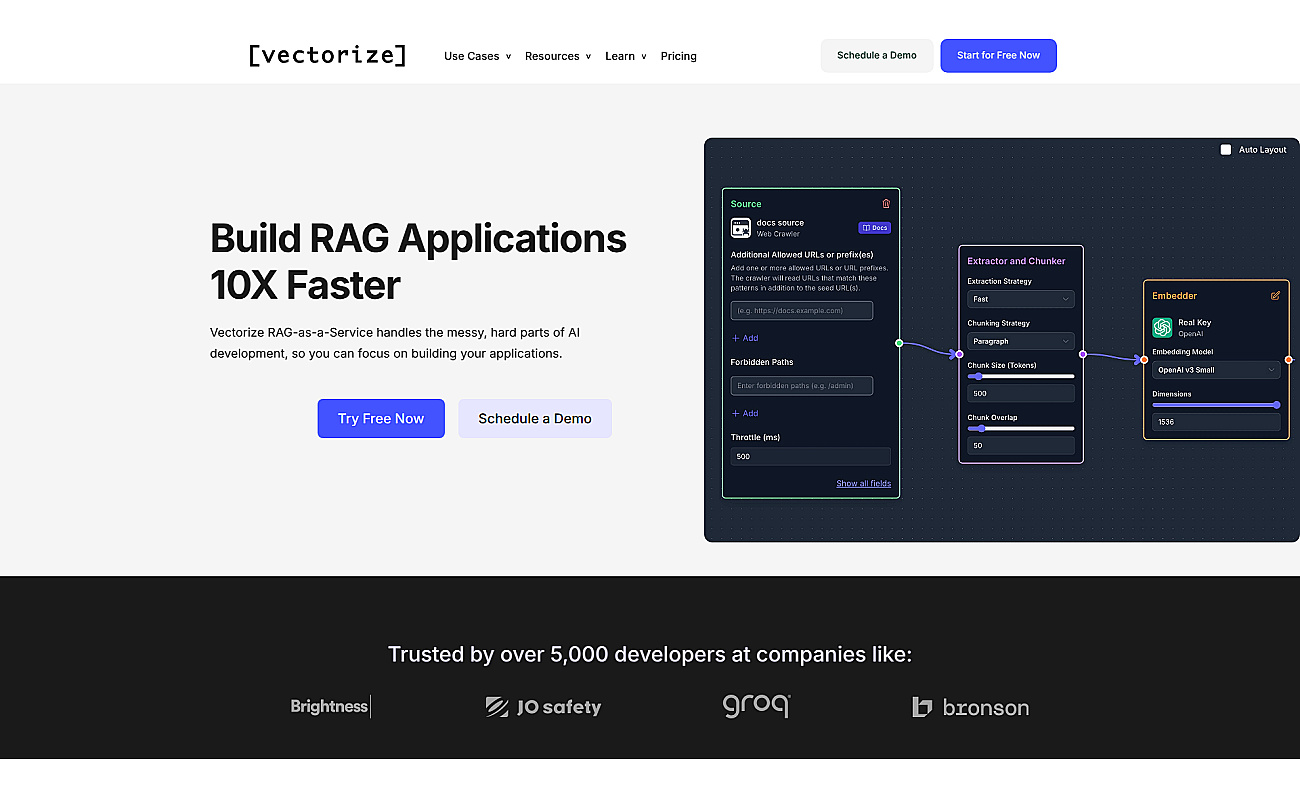Click the 'Extractor and Chunker' heading

1016,261
